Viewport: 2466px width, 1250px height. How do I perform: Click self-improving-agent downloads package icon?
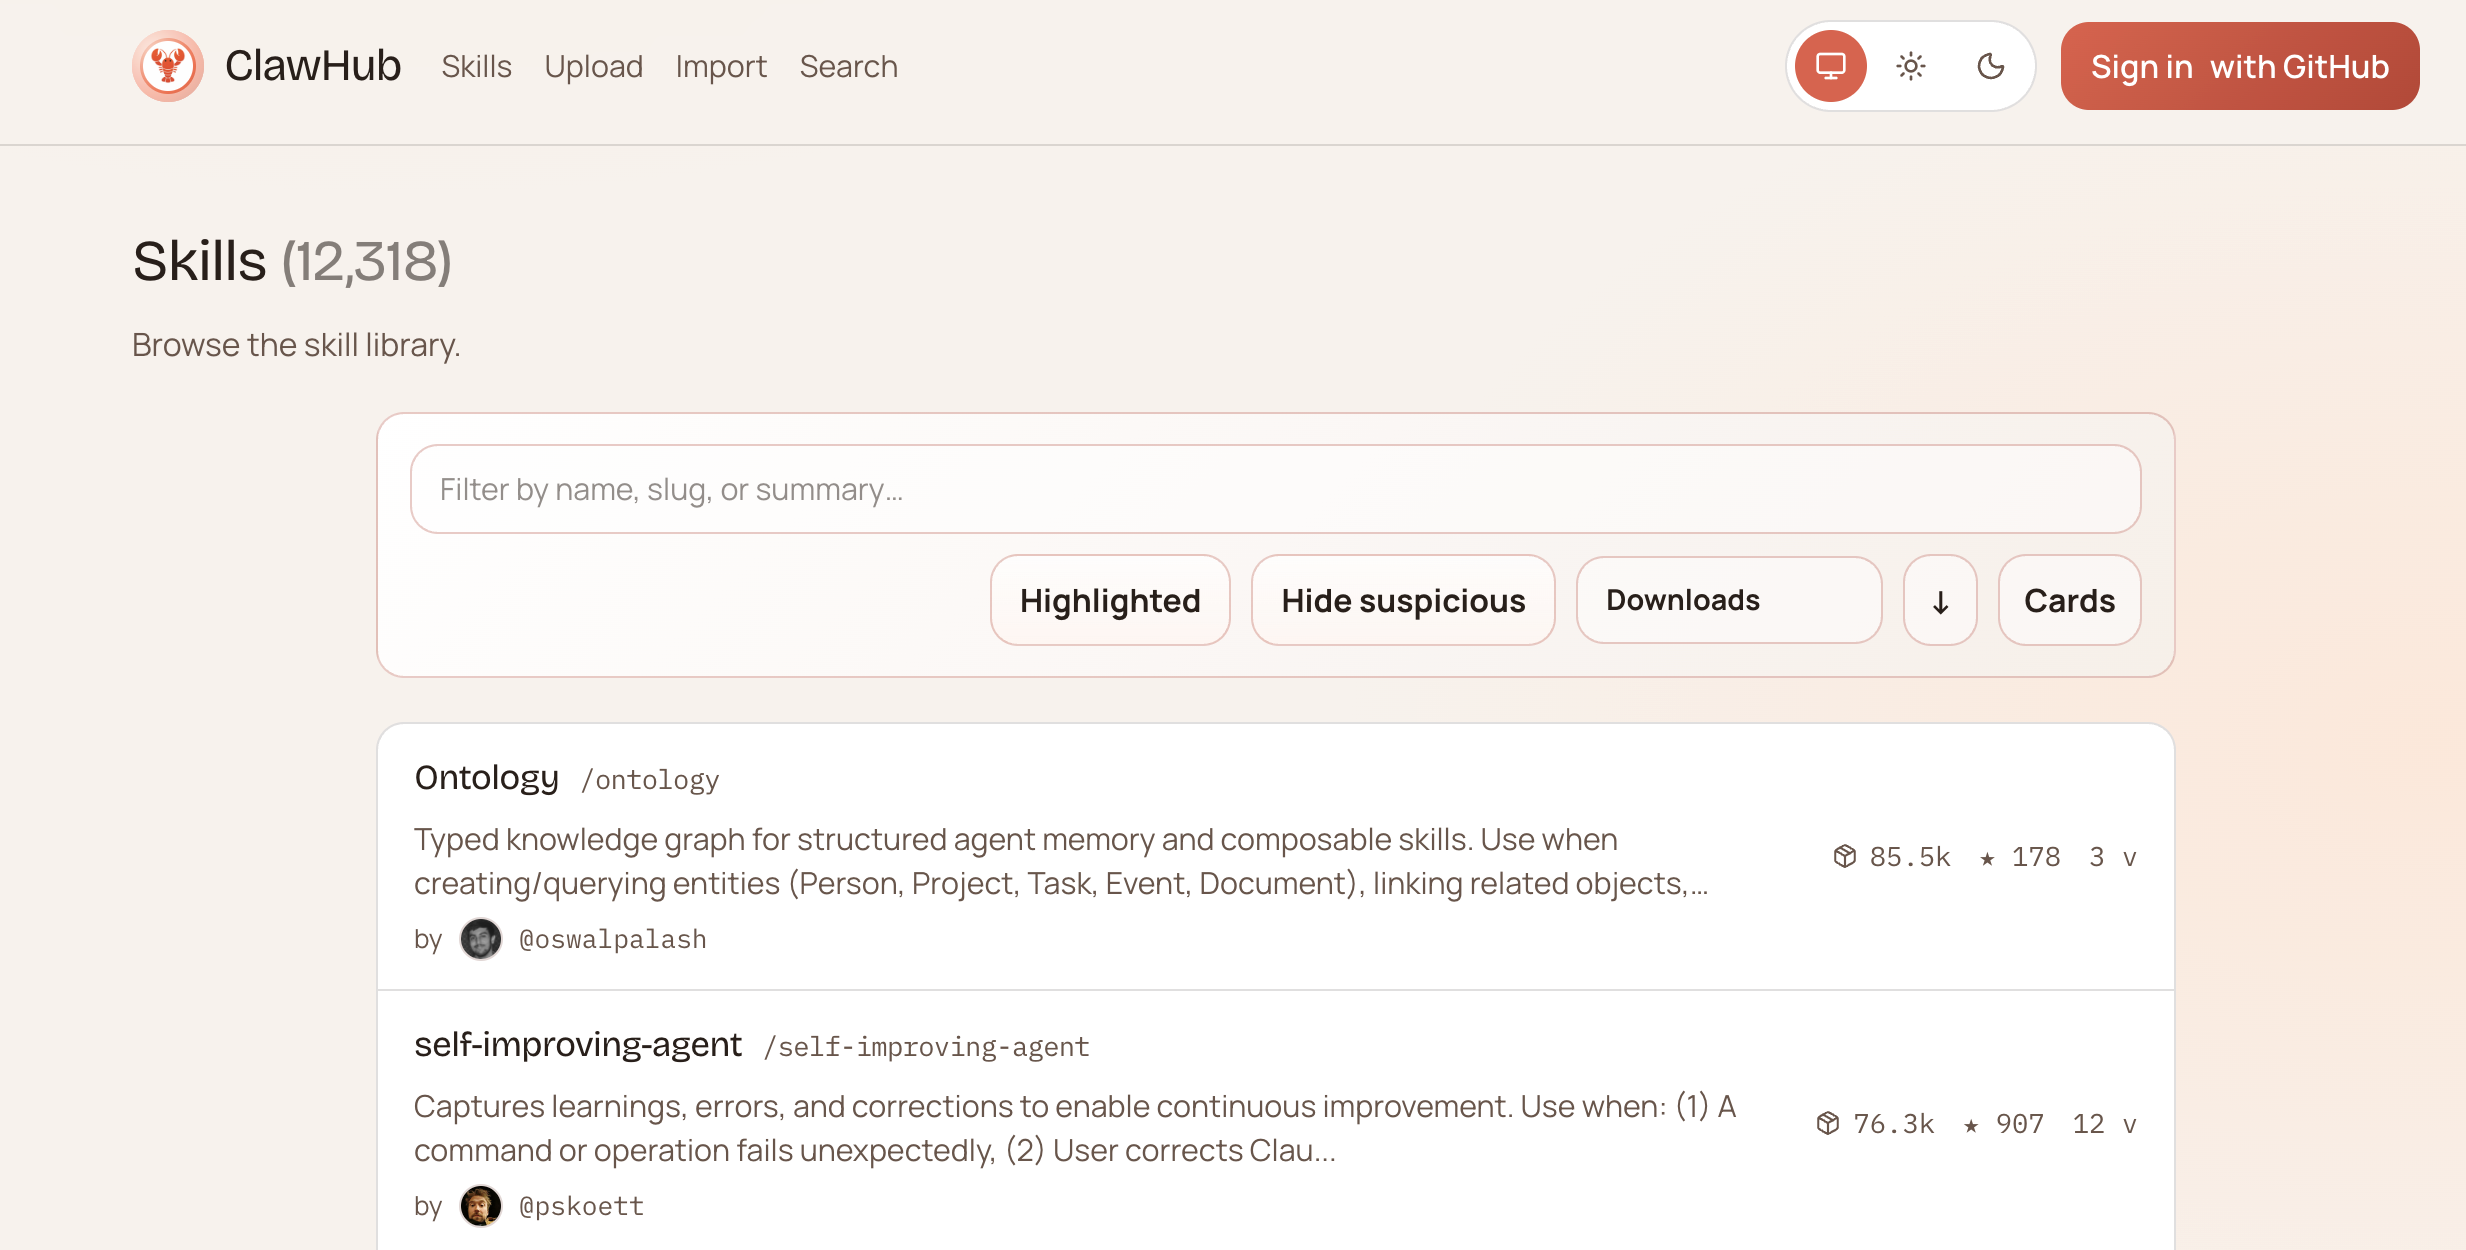[1828, 1123]
